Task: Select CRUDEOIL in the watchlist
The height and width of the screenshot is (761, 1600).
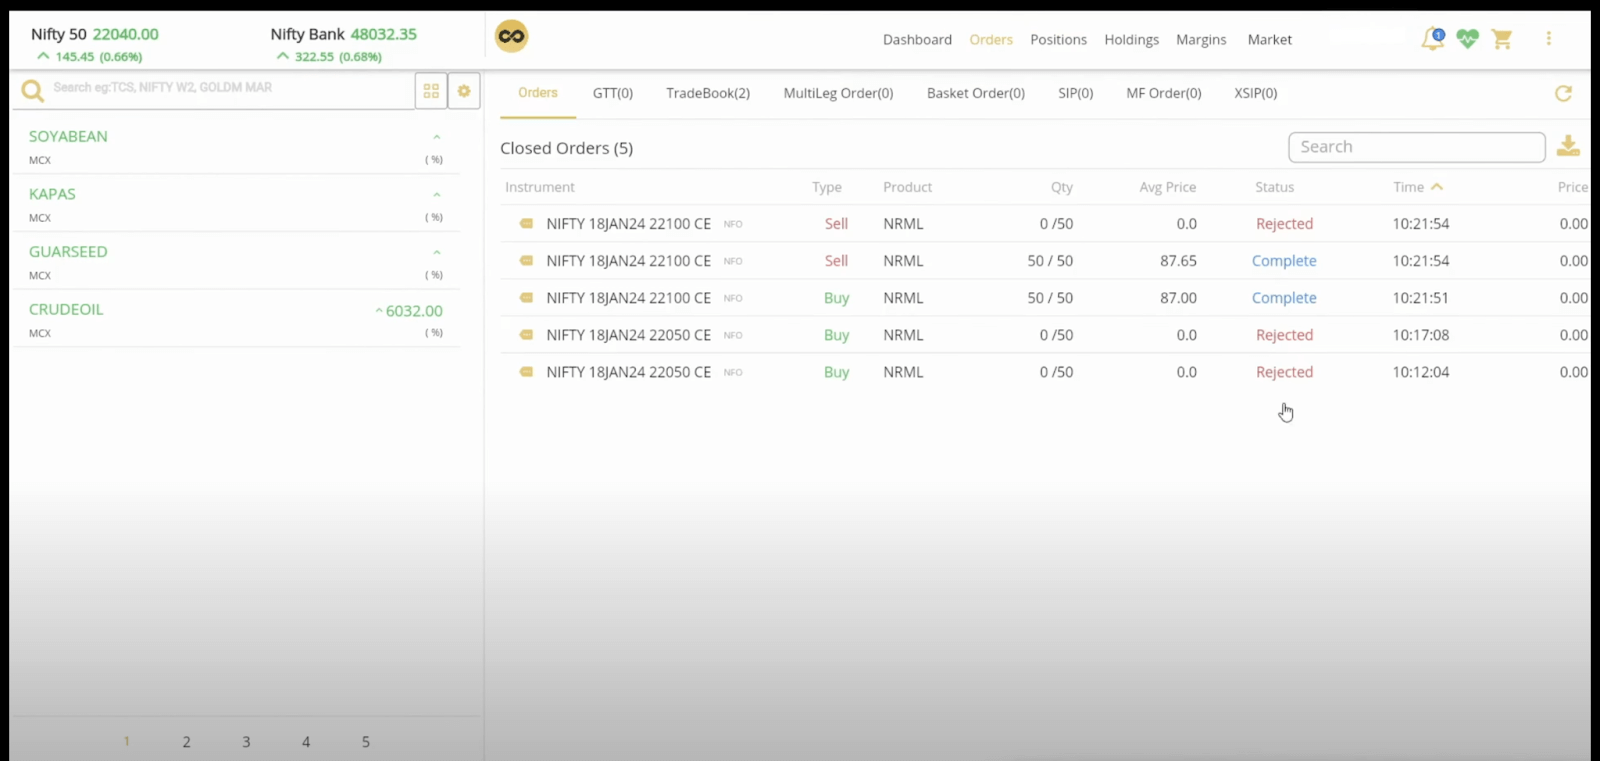Action: [x=66, y=310]
